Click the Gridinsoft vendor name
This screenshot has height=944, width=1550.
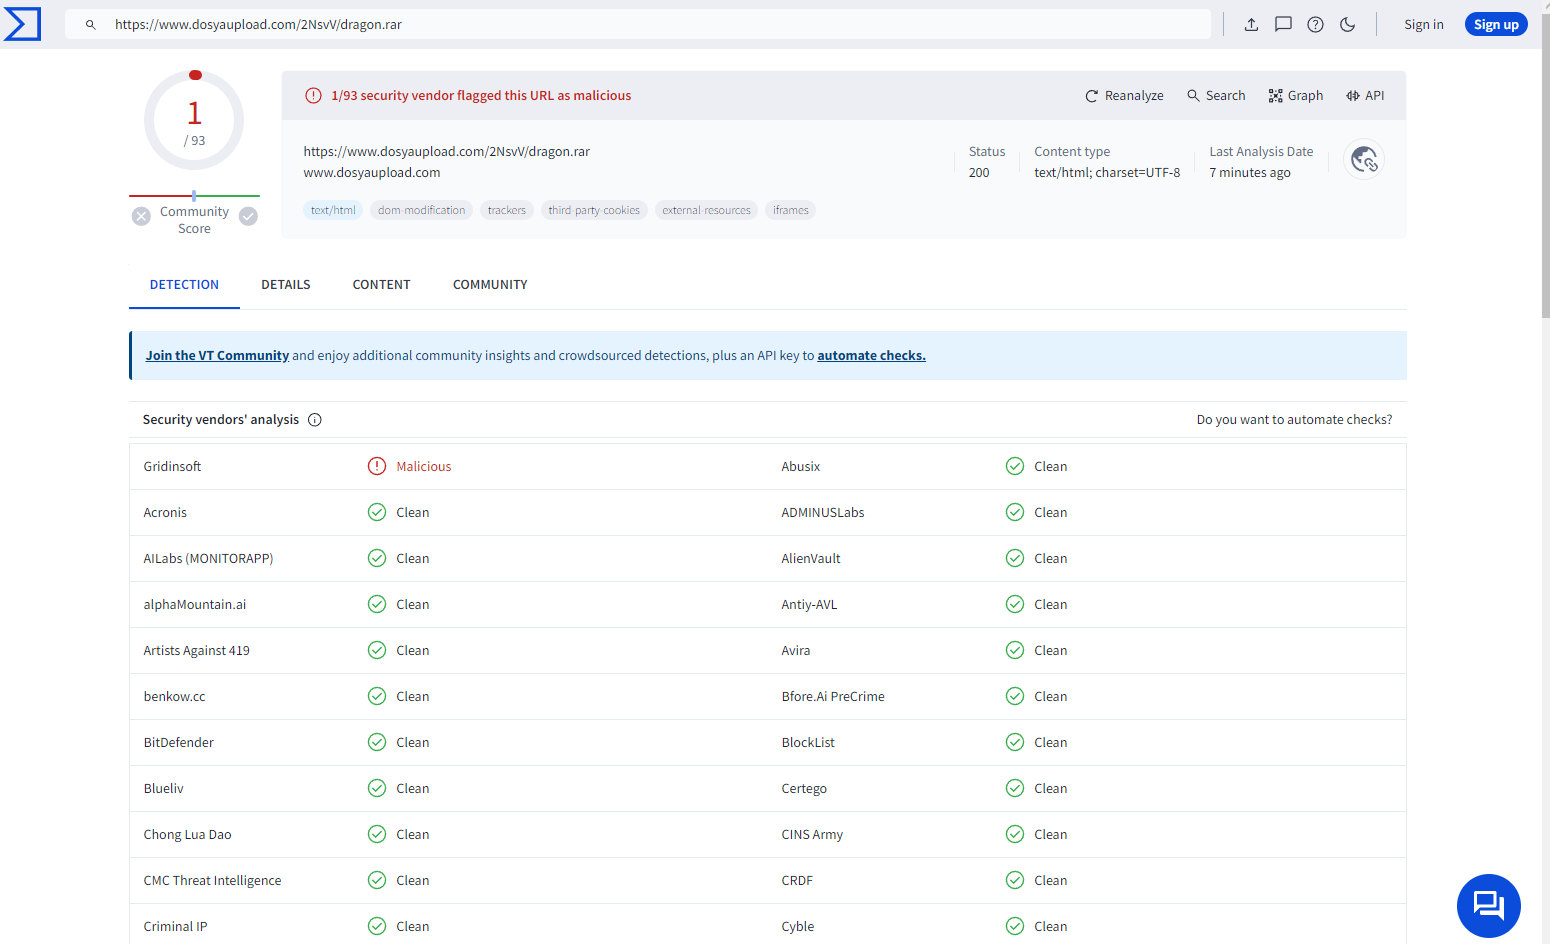(172, 467)
